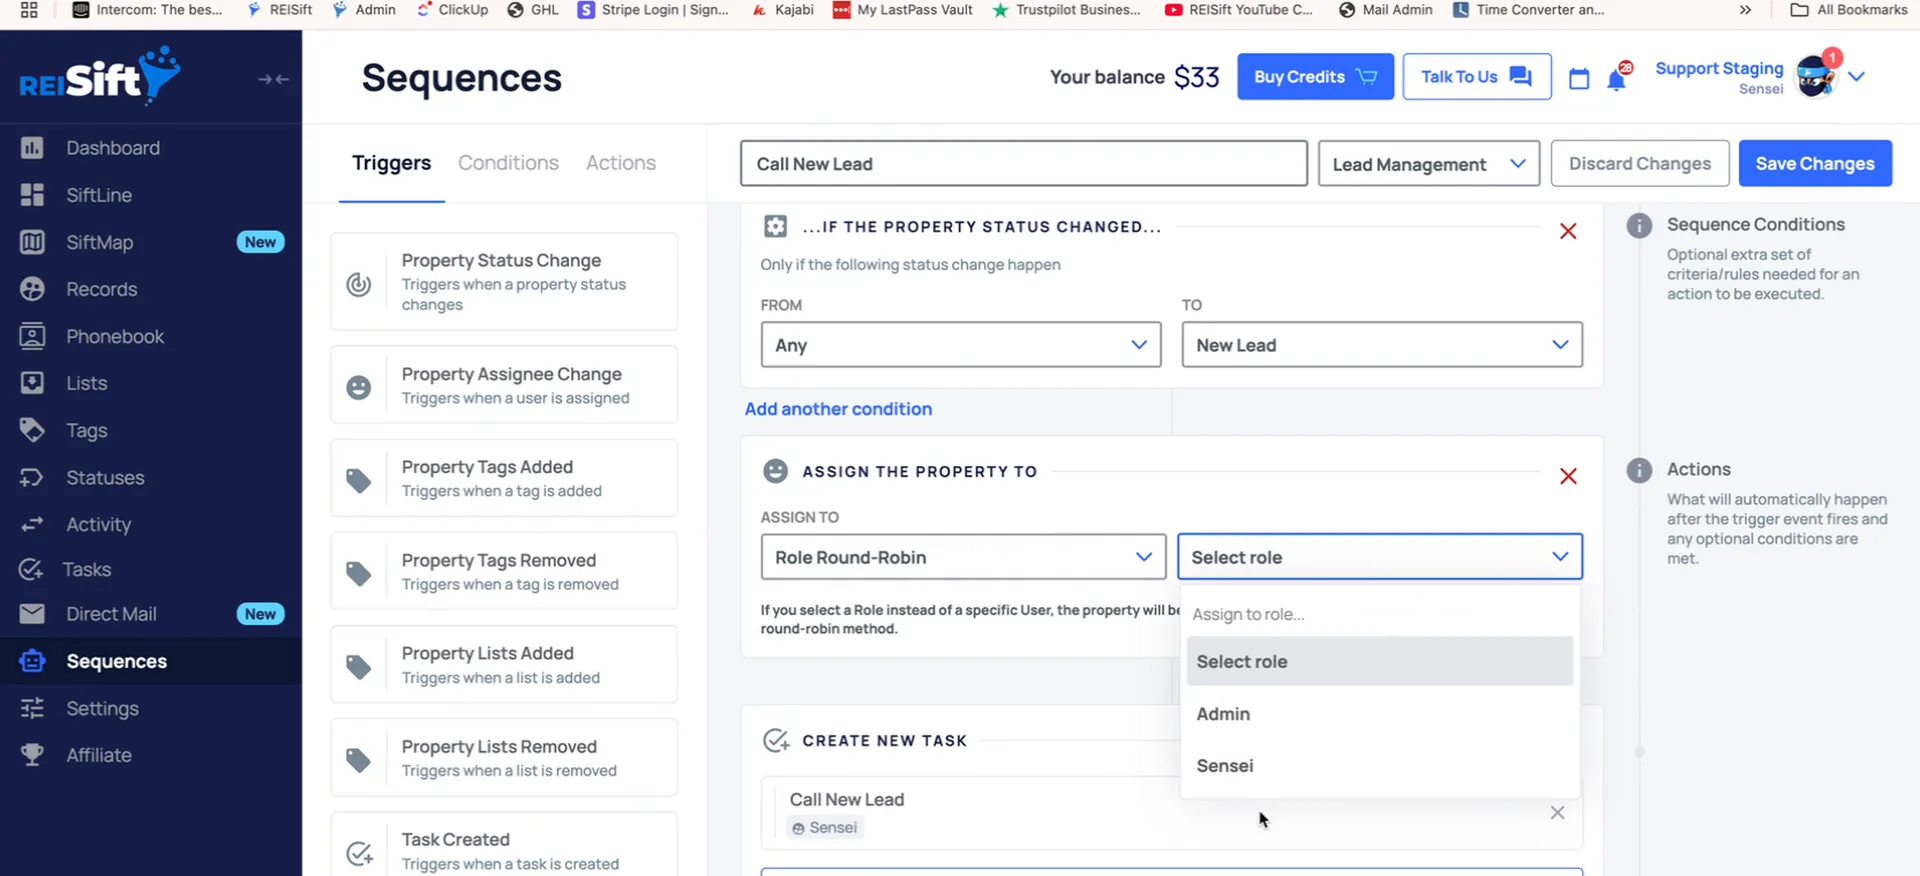Click Discard Changes button
1920x876 pixels.
(x=1640, y=164)
